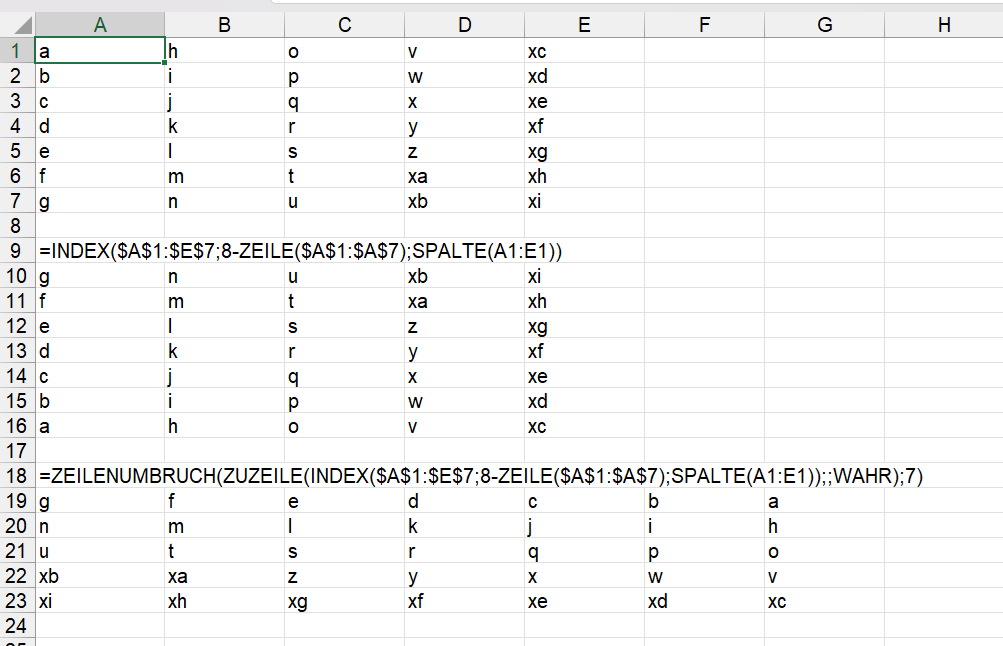Click cell A9 with the INDEX formula
This screenshot has height=646, width=1003.
[100, 251]
